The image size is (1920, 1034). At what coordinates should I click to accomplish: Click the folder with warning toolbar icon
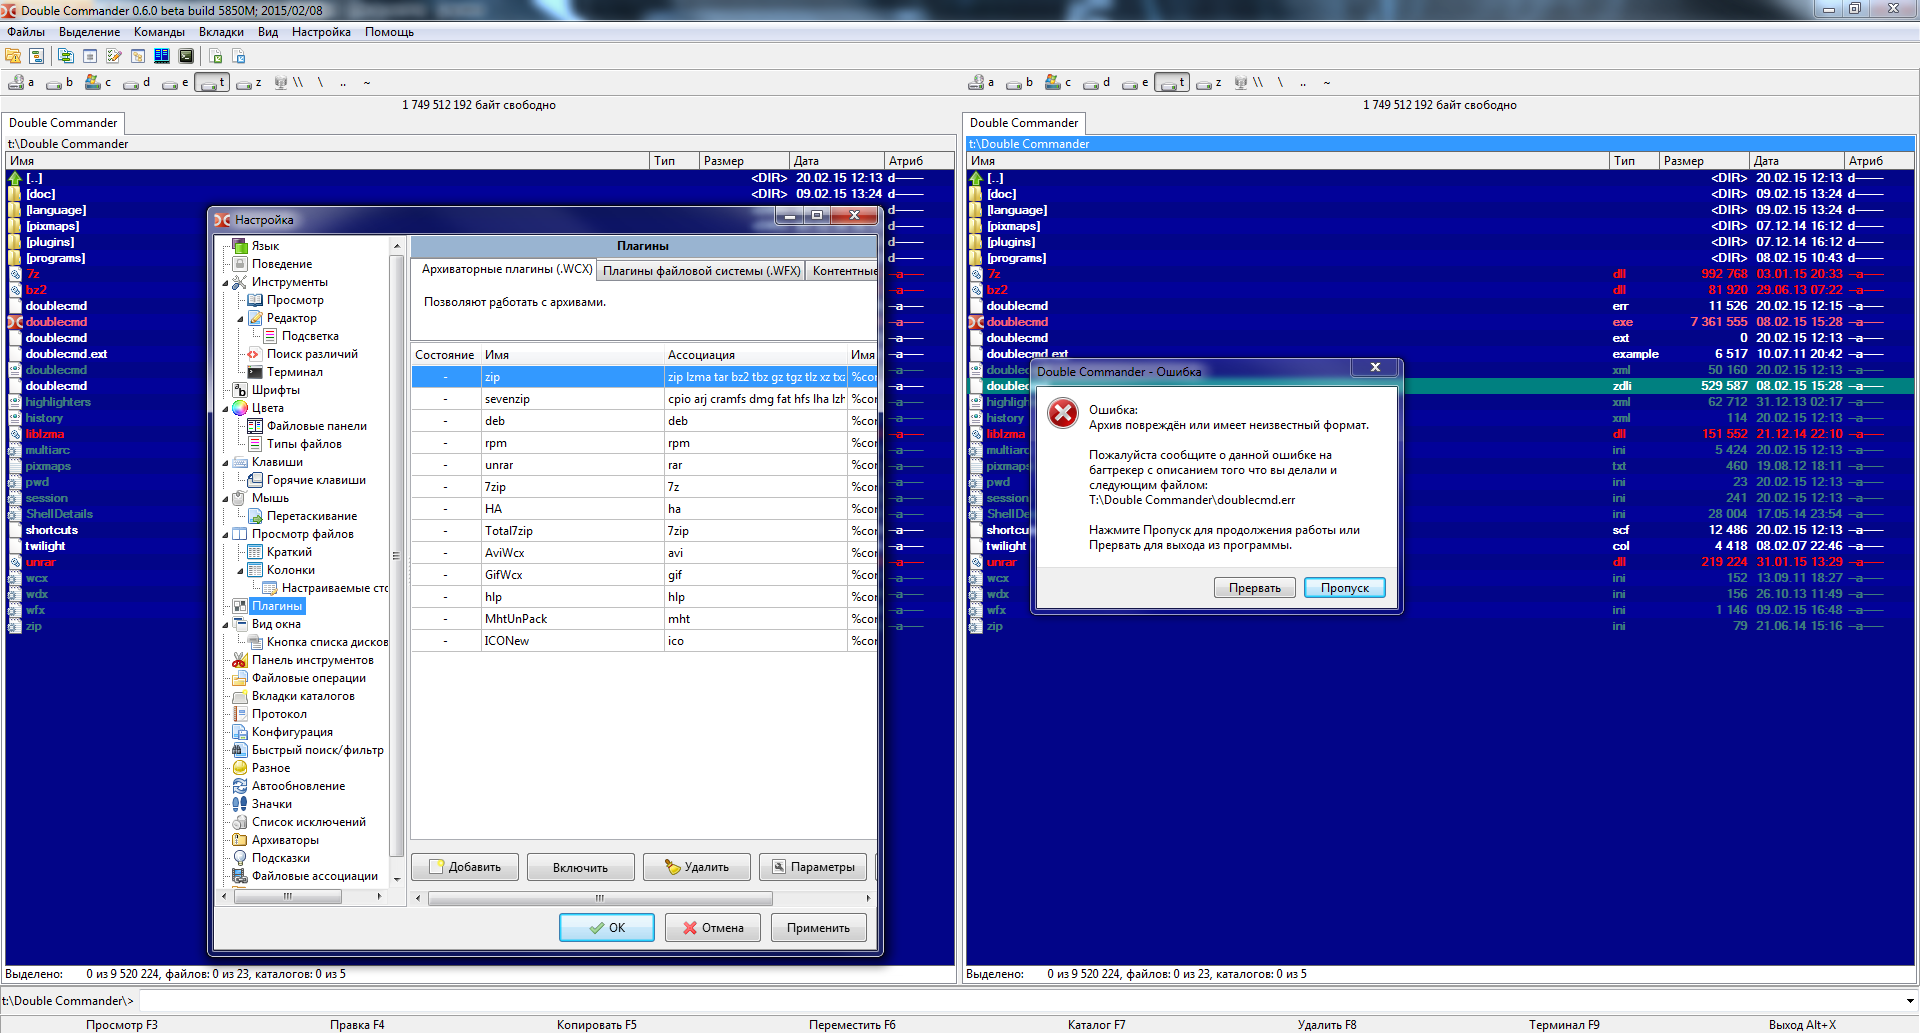(13, 56)
